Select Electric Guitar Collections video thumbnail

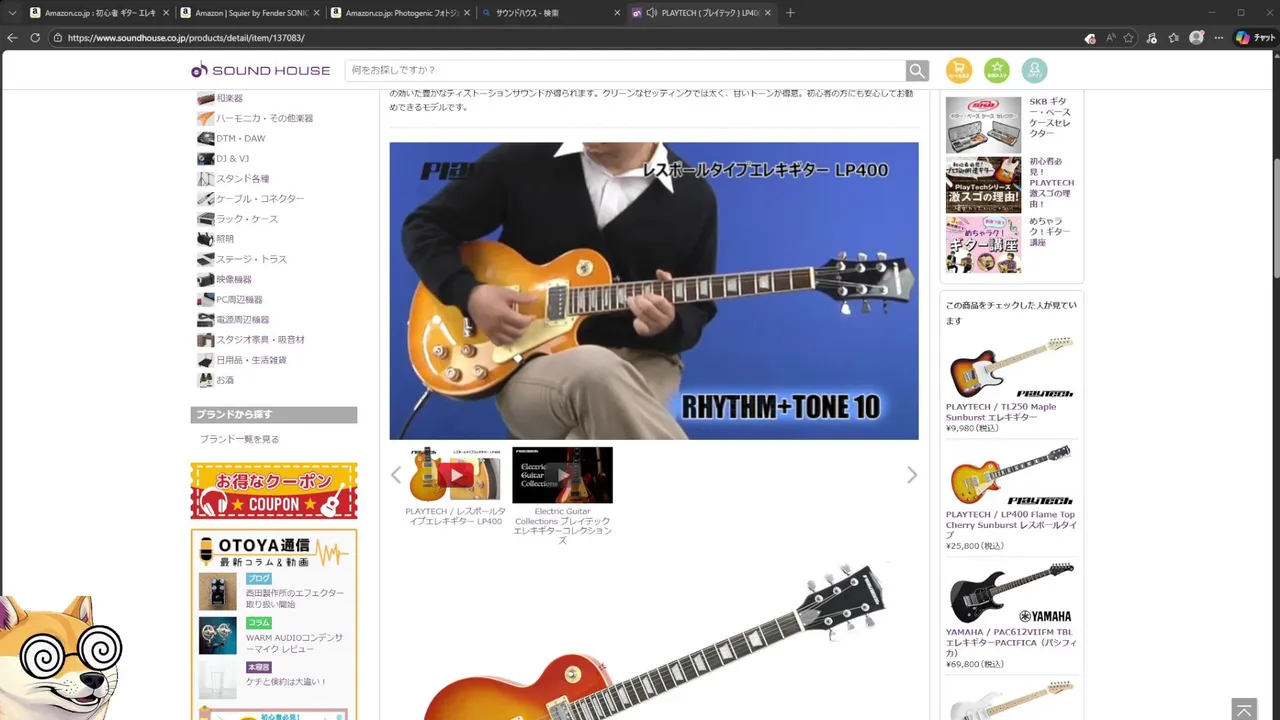[x=562, y=475]
